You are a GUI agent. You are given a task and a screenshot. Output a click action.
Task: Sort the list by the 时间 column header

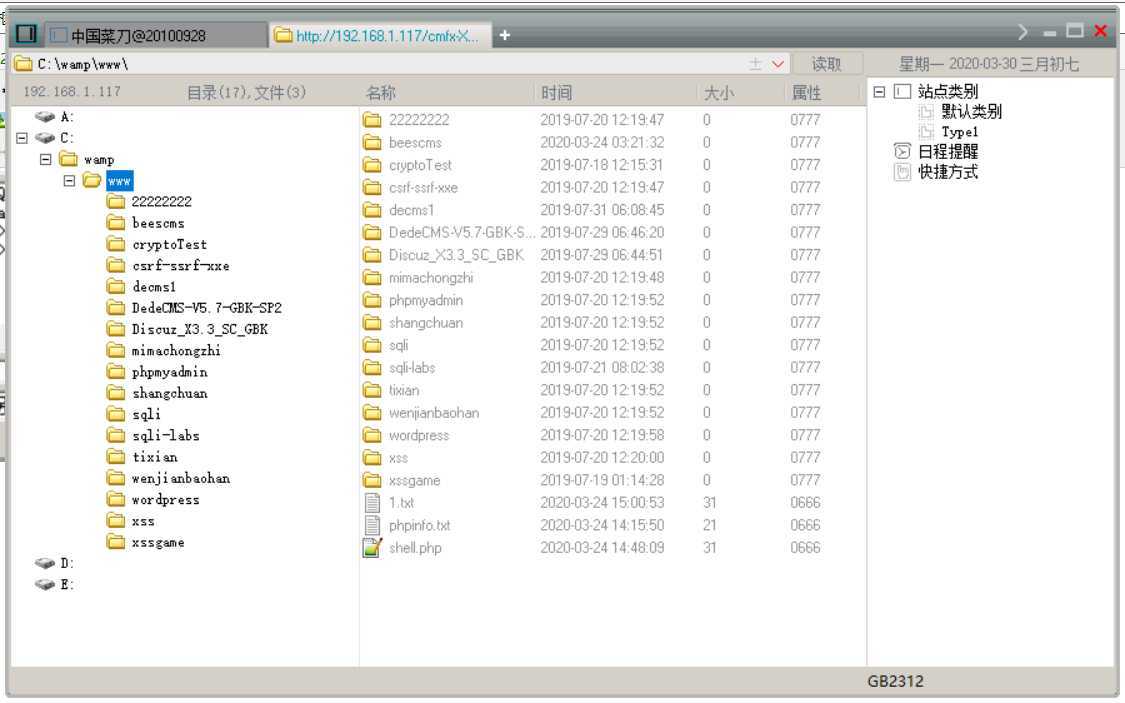(x=557, y=93)
